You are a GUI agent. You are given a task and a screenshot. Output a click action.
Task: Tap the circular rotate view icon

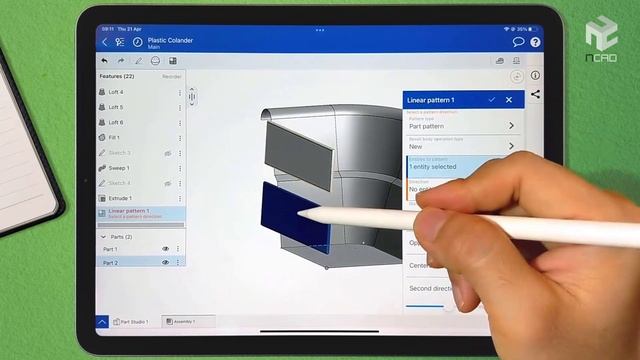(x=517, y=76)
